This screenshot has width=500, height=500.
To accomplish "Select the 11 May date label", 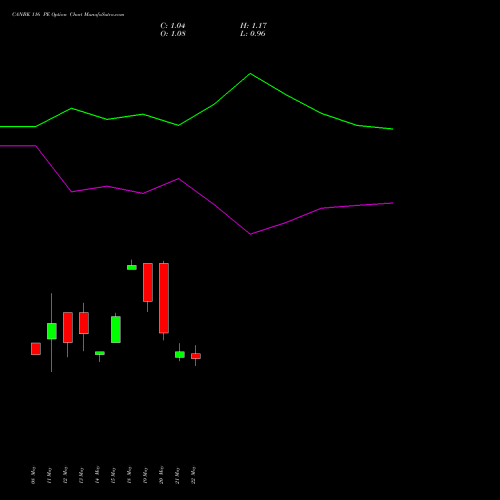I will (49, 475).
